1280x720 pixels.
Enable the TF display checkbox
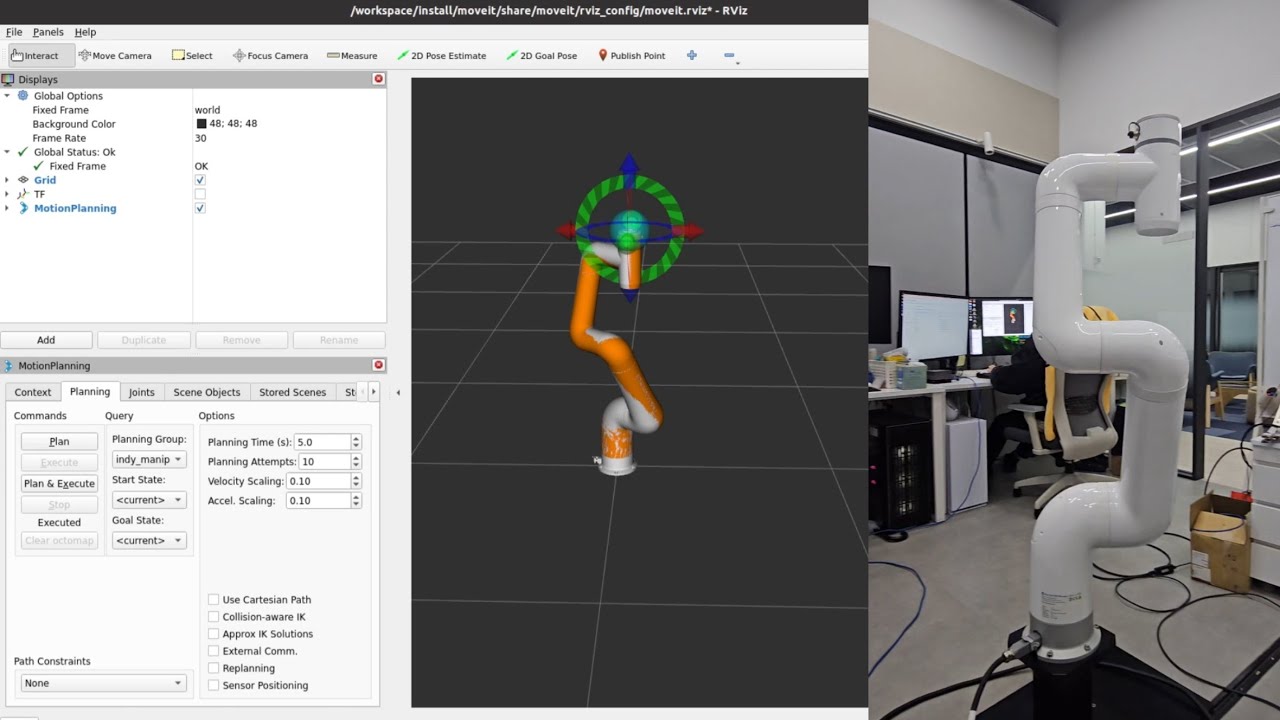click(200, 194)
